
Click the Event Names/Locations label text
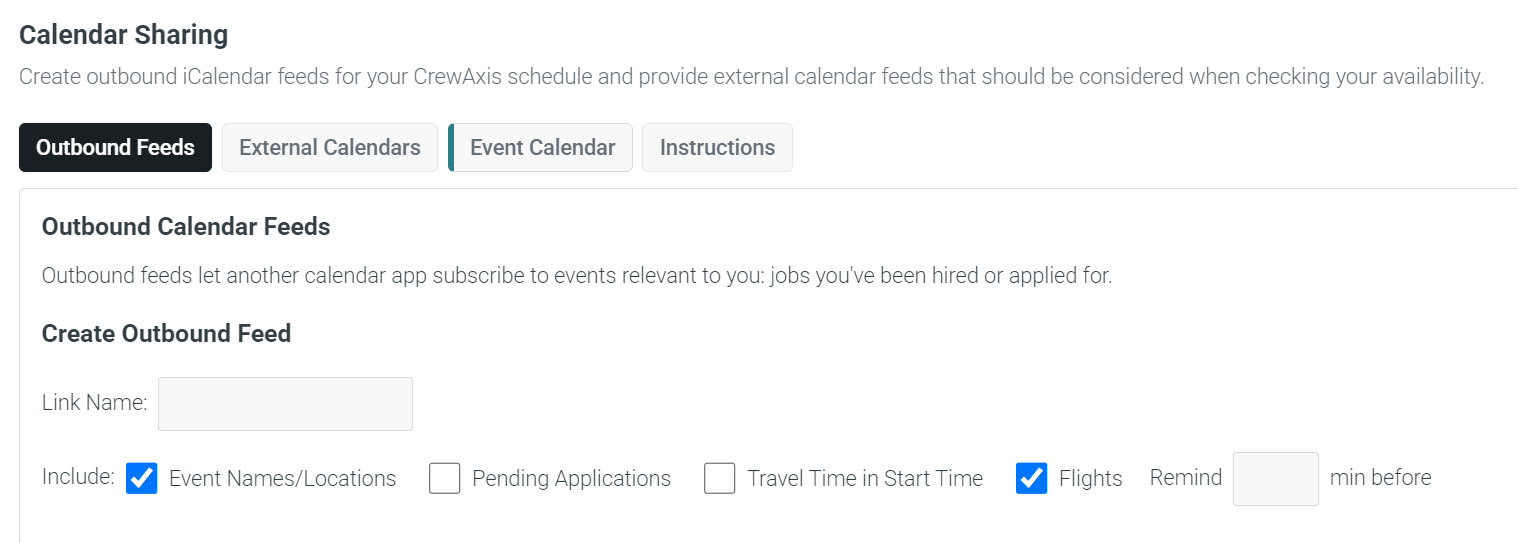(x=283, y=479)
